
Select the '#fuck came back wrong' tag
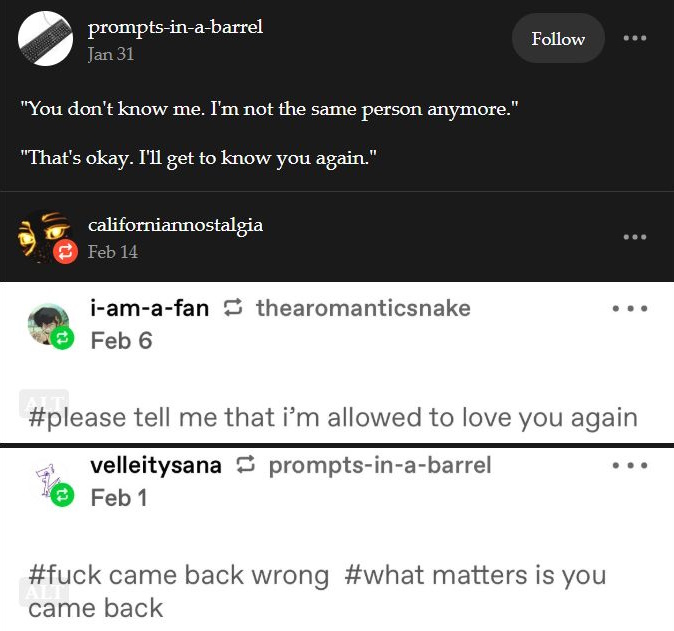click(179, 575)
